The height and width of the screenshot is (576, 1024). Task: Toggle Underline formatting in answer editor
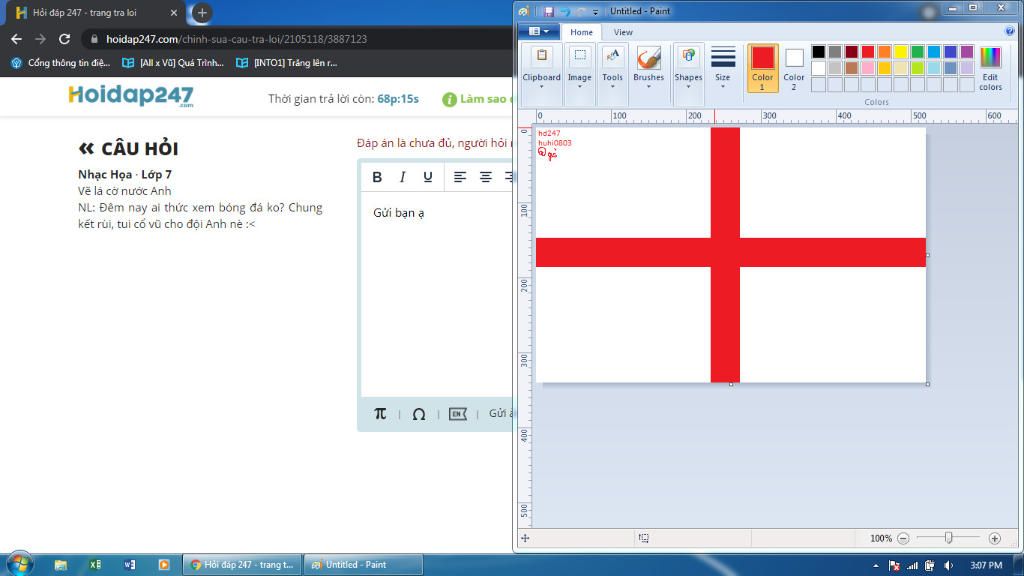coord(428,177)
